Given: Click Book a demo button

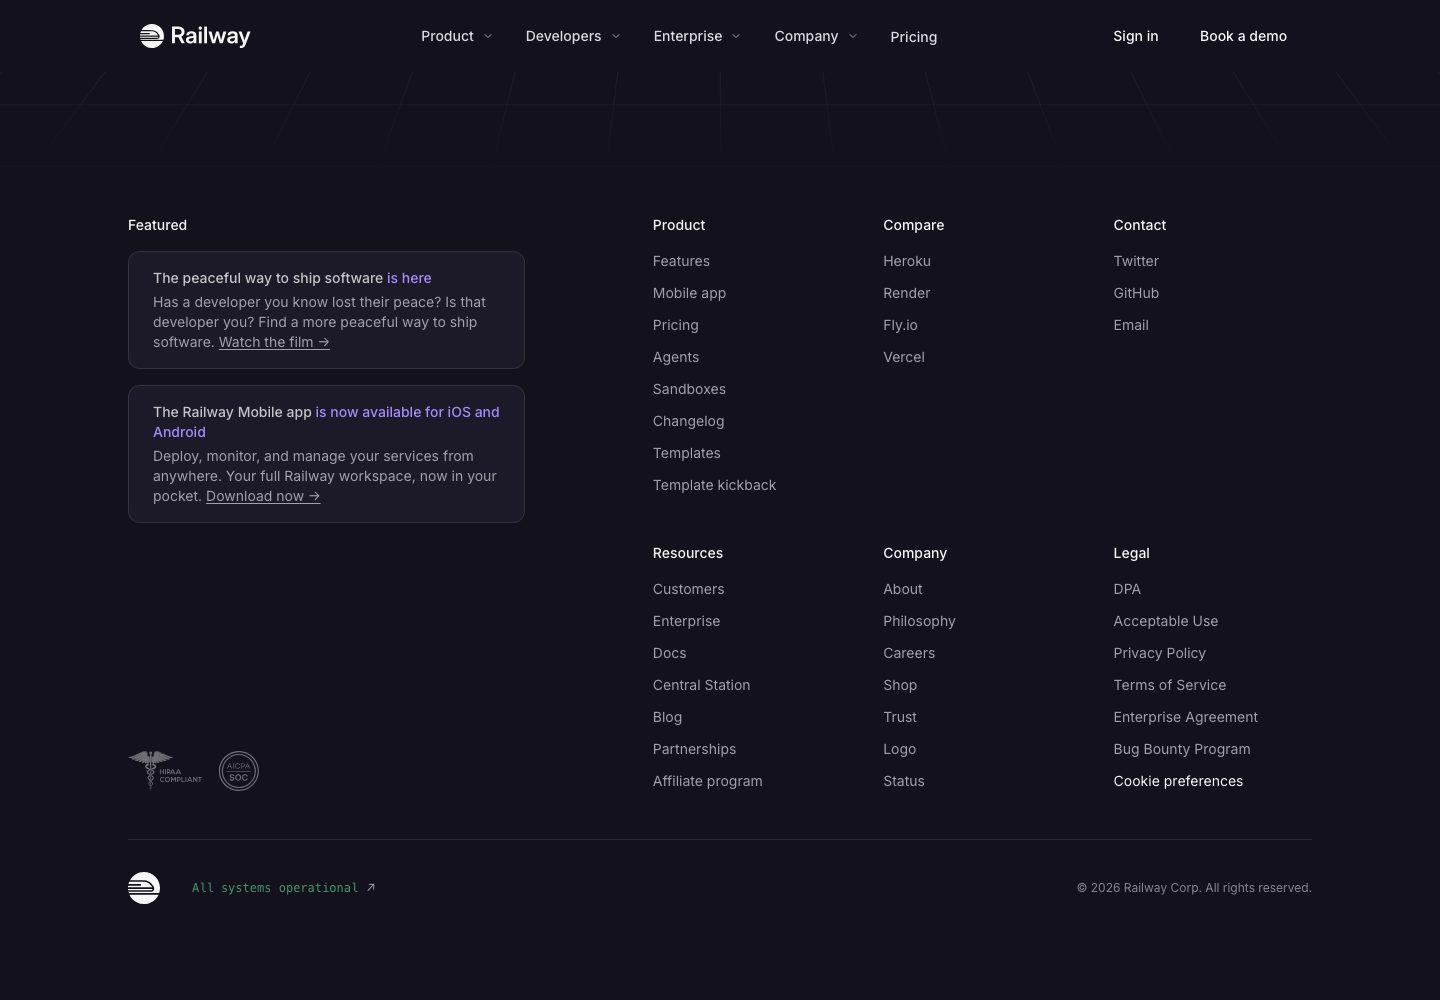Looking at the screenshot, I should point(1243,36).
